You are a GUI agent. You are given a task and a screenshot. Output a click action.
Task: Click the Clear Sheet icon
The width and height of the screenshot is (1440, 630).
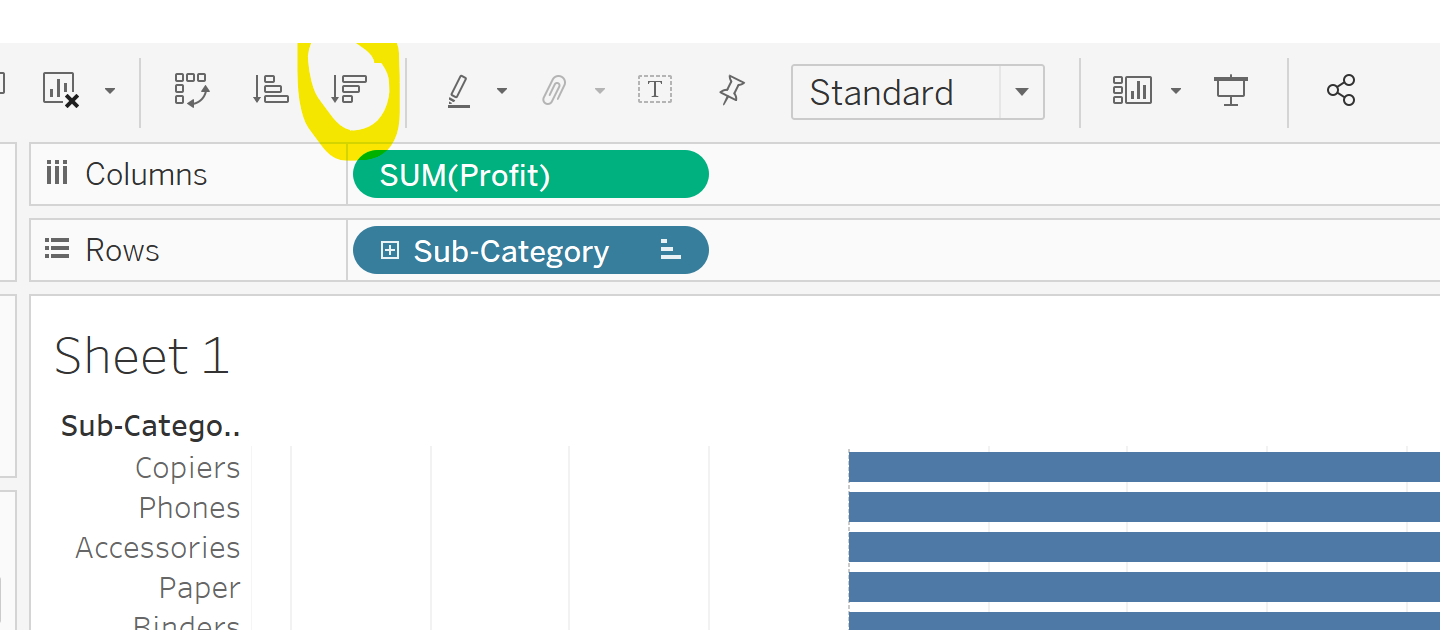coord(61,90)
